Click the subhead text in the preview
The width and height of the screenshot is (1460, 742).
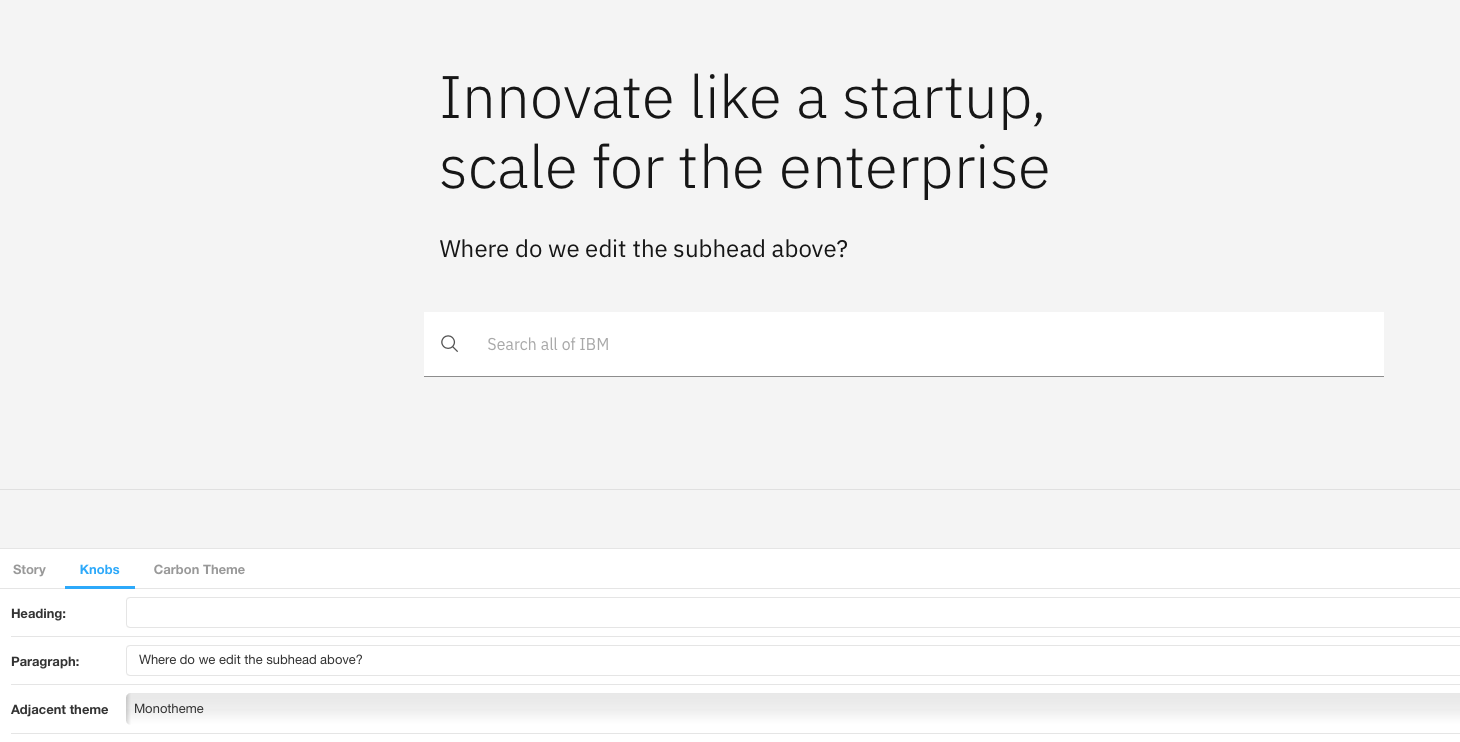click(x=643, y=248)
